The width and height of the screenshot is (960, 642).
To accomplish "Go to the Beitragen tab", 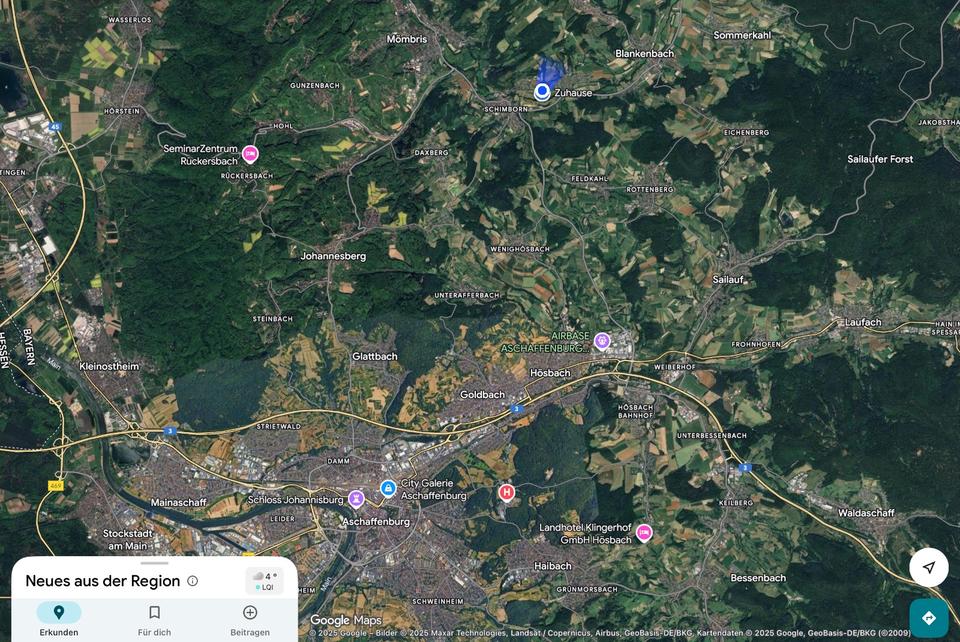I will click(x=250, y=619).
